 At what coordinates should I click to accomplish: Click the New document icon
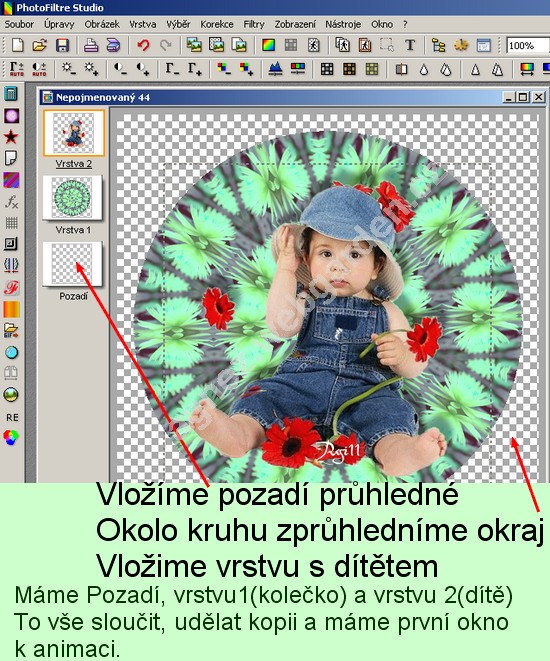[17, 45]
